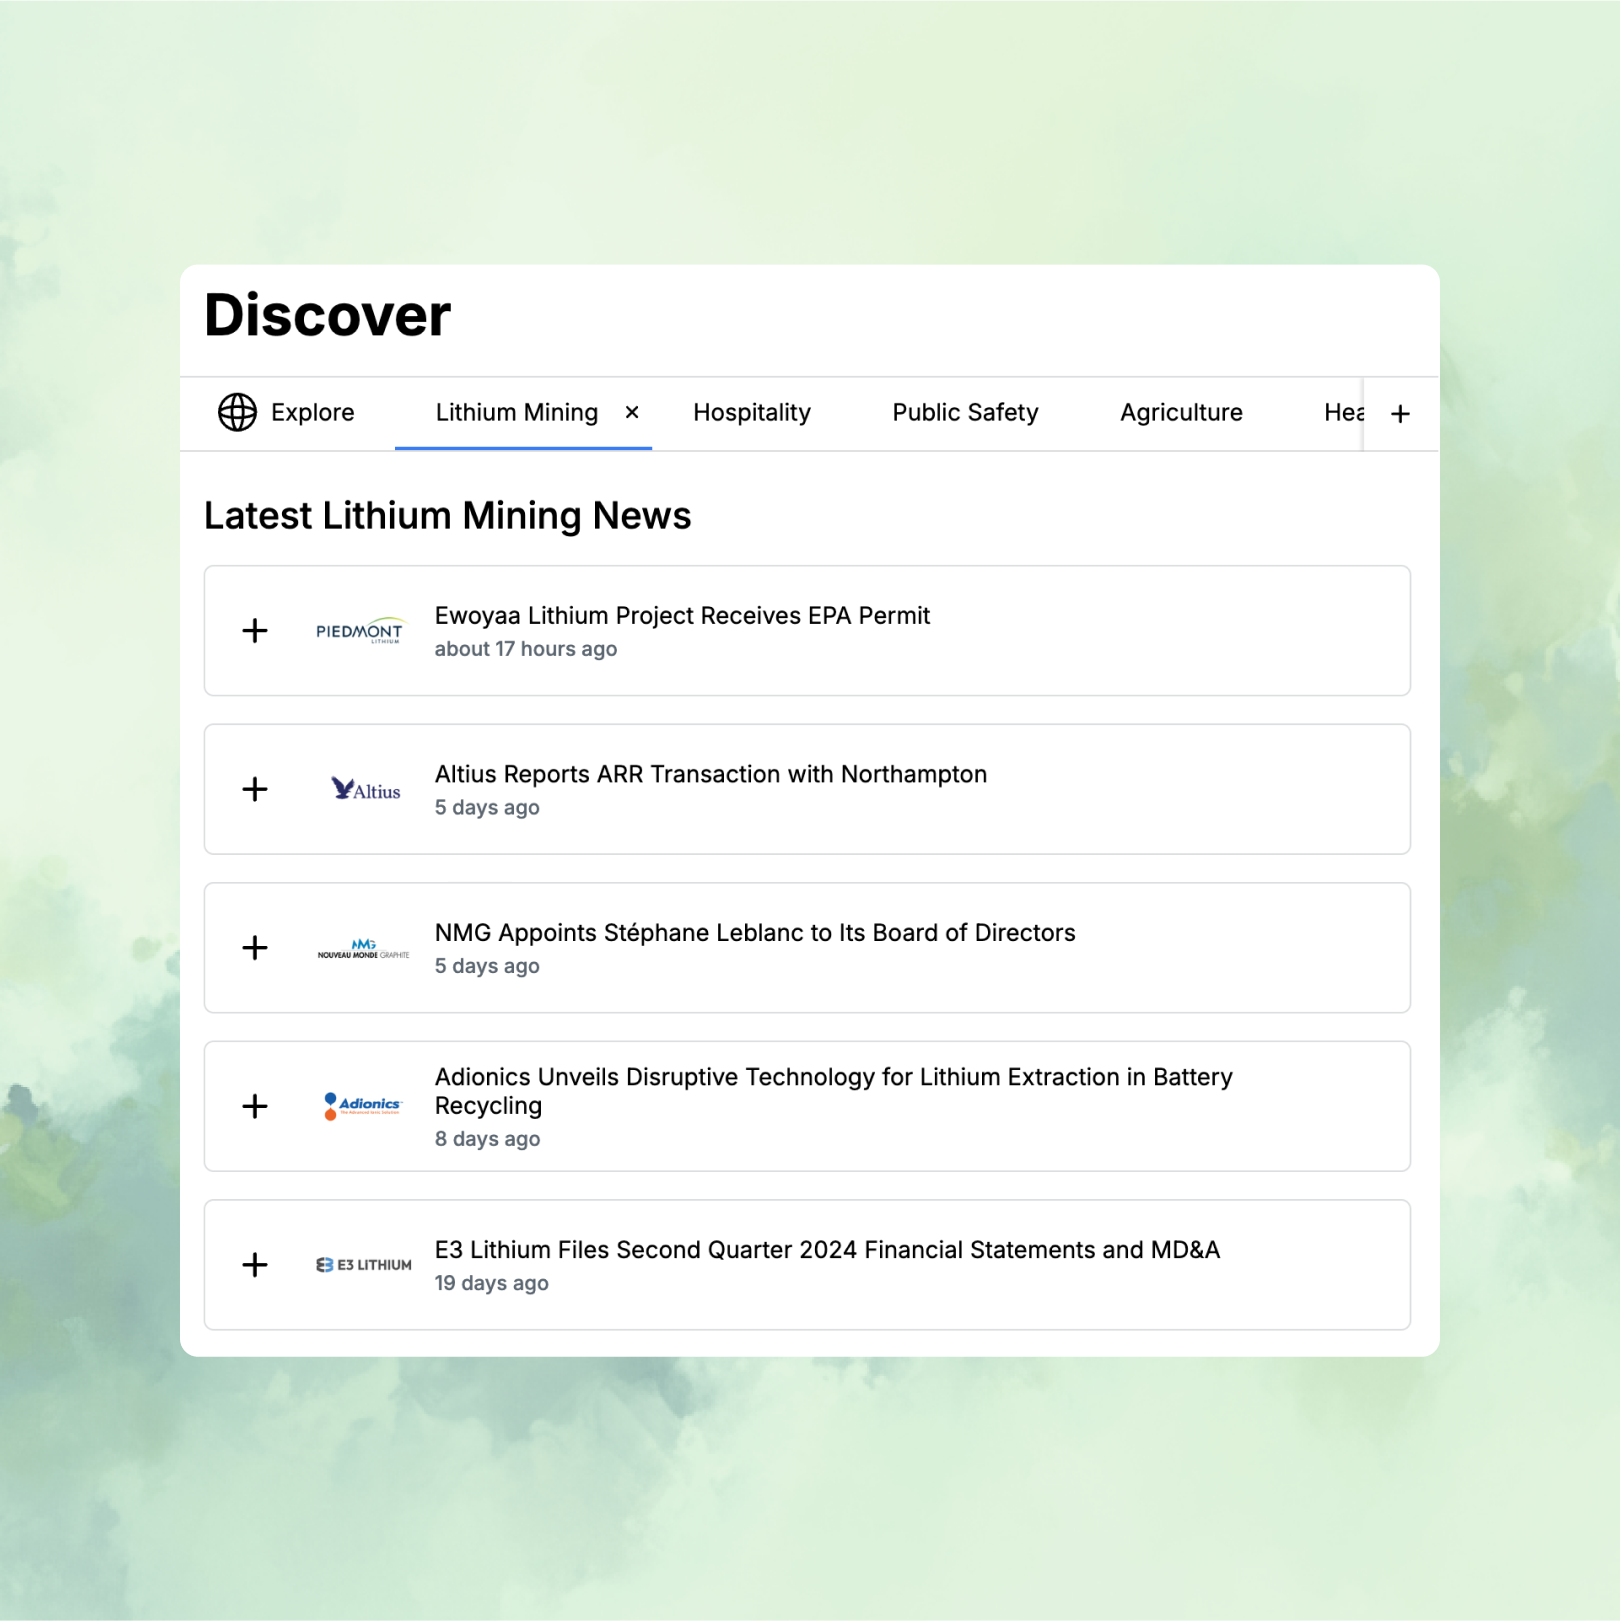Click the '8 days ago' timestamp
This screenshot has width=1620, height=1621.
point(487,1139)
